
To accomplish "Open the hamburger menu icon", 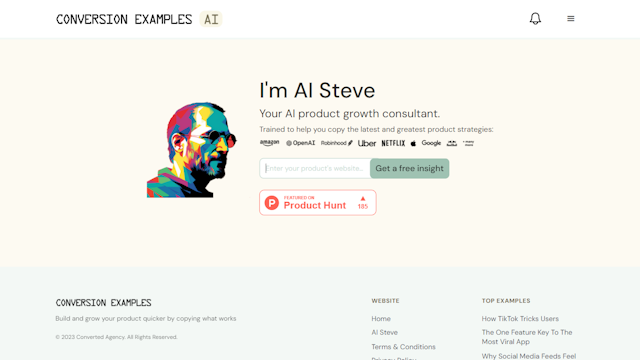I will (x=571, y=19).
